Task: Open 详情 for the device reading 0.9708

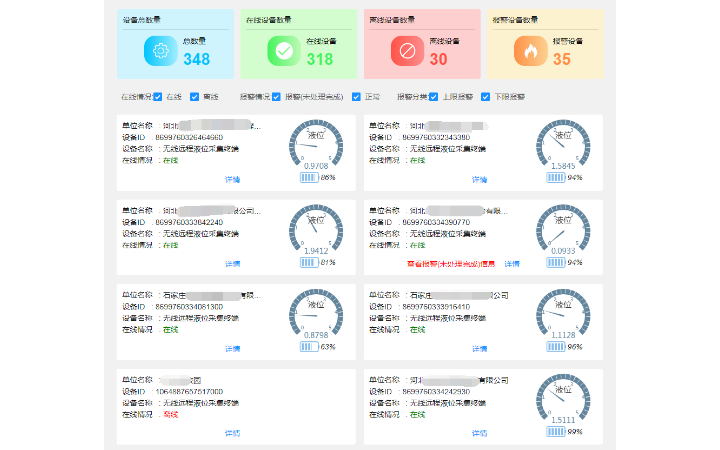Action: (232, 180)
